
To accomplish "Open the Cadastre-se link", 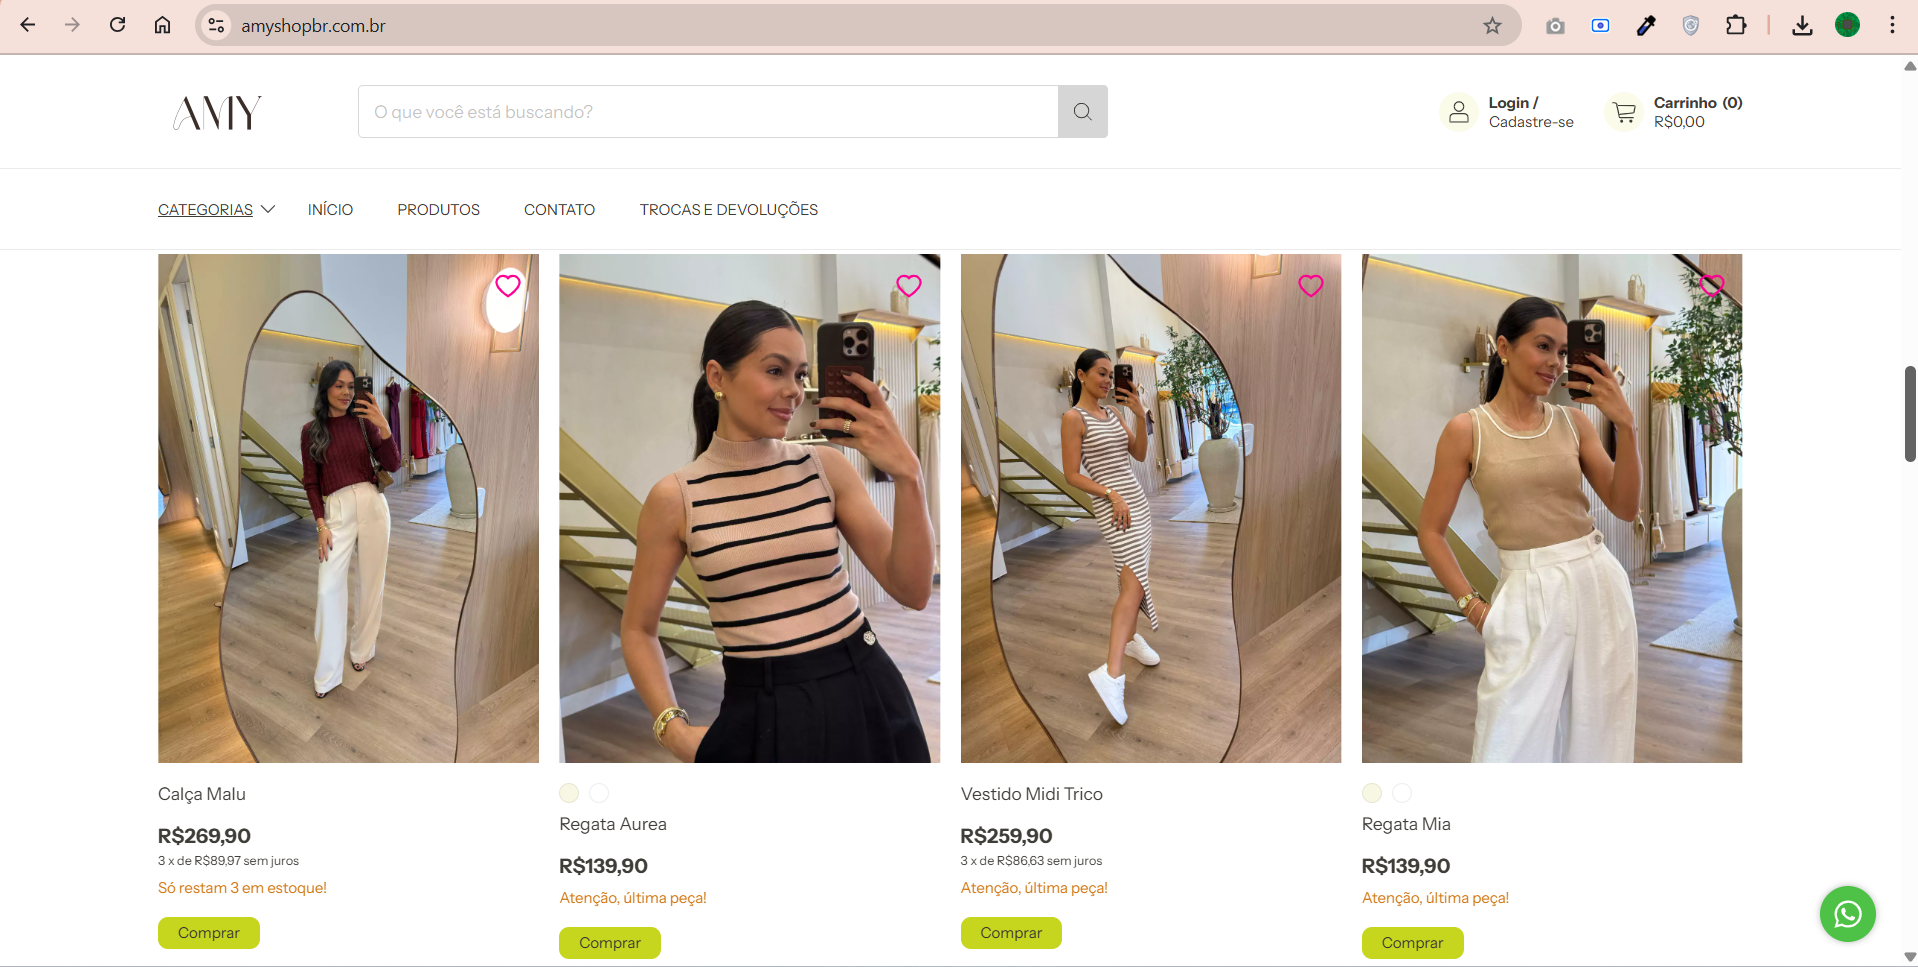I will 1531,122.
